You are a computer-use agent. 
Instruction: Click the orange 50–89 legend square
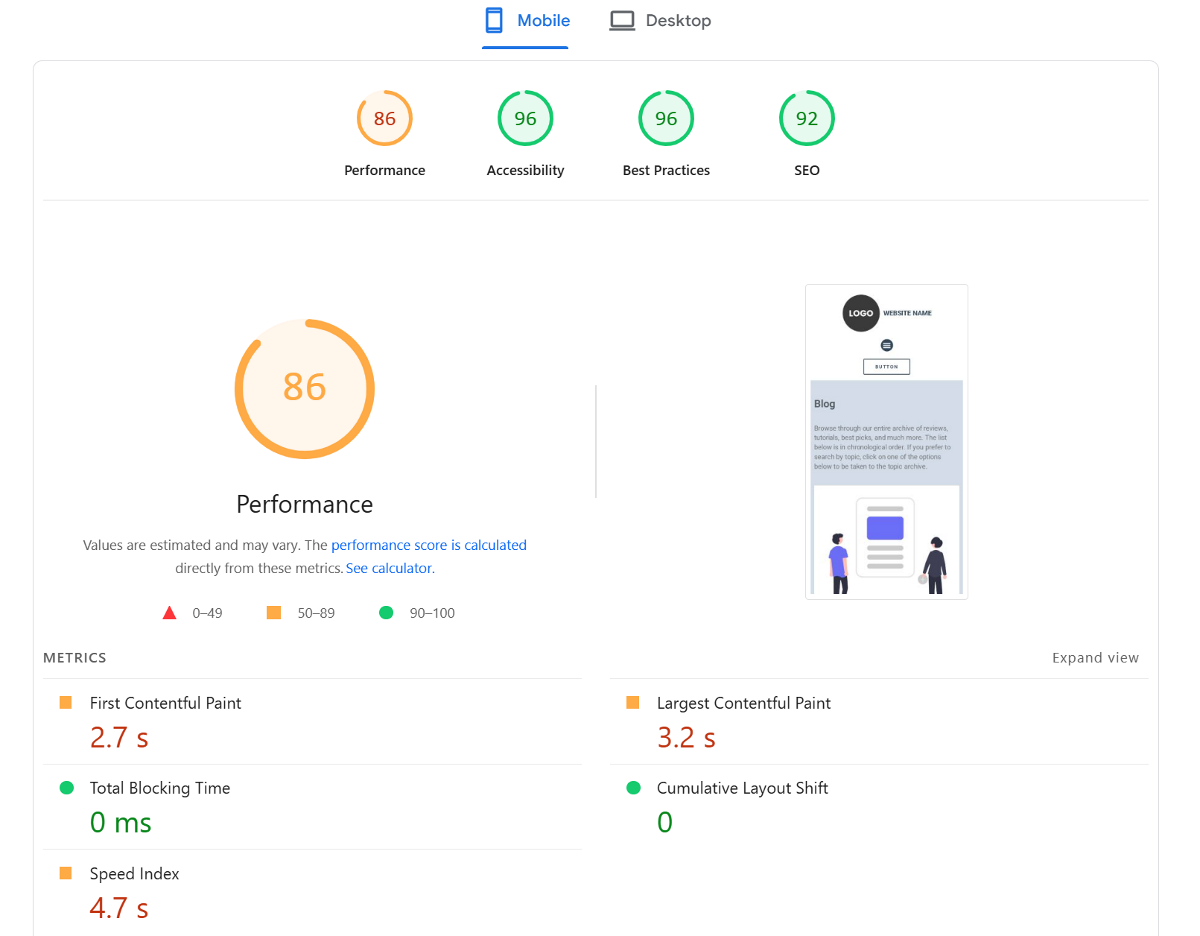click(x=273, y=612)
